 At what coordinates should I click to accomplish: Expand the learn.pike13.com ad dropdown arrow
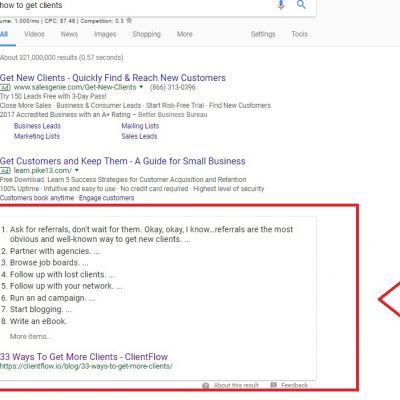click(77, 170)
